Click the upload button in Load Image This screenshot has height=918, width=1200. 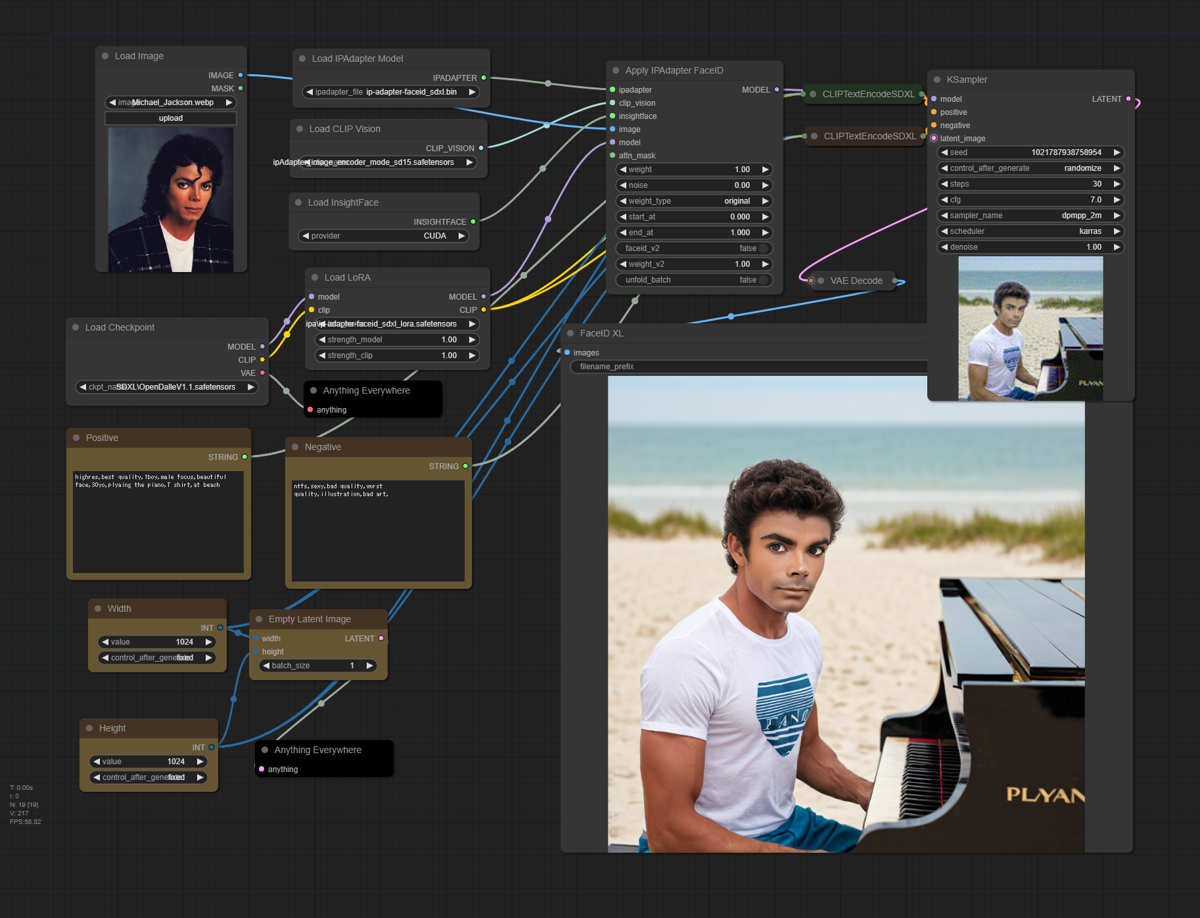click(x=170, y=117)
